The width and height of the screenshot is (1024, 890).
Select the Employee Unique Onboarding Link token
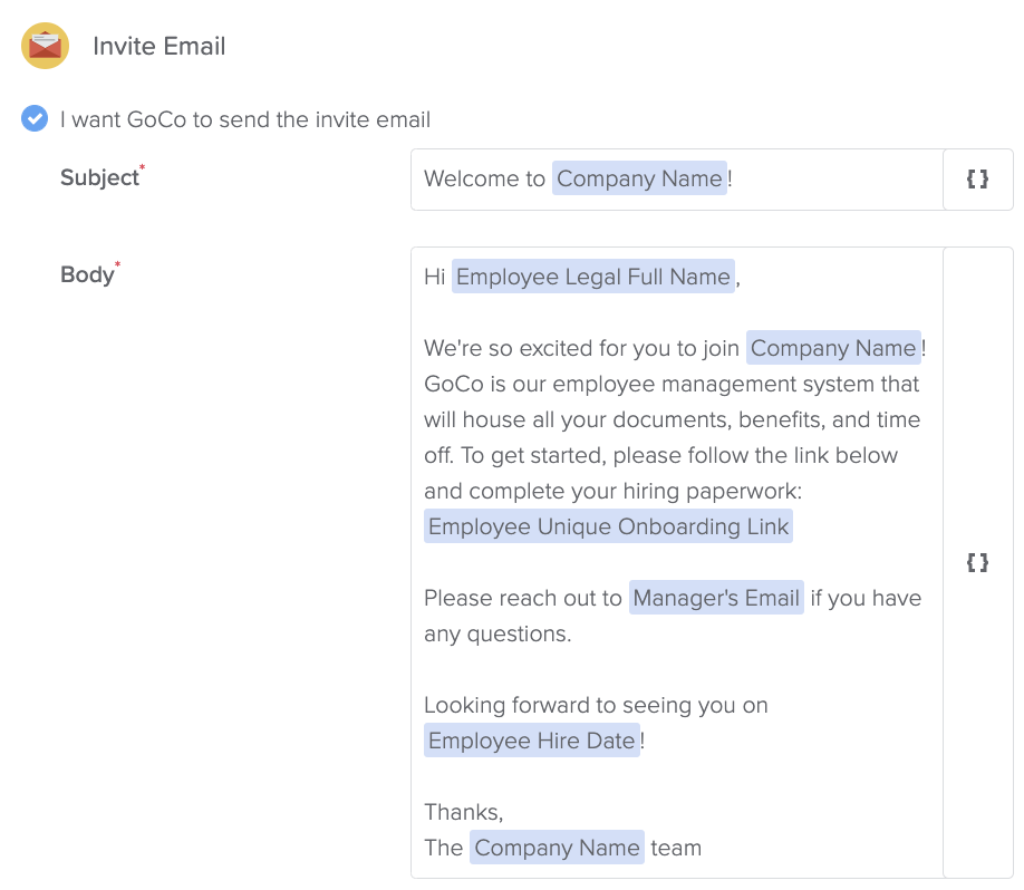pos(607,526)
